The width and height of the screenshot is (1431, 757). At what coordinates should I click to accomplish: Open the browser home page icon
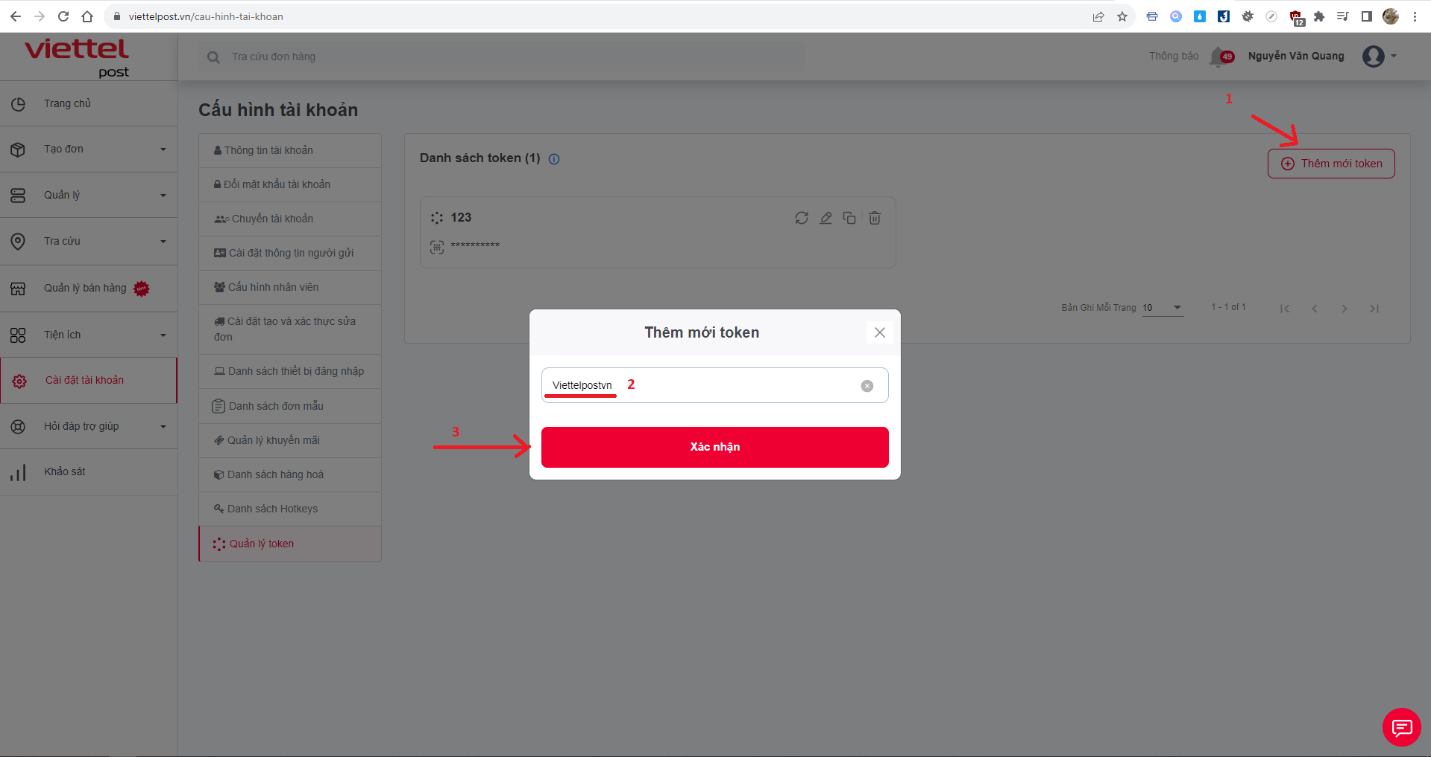click(87, 16)
